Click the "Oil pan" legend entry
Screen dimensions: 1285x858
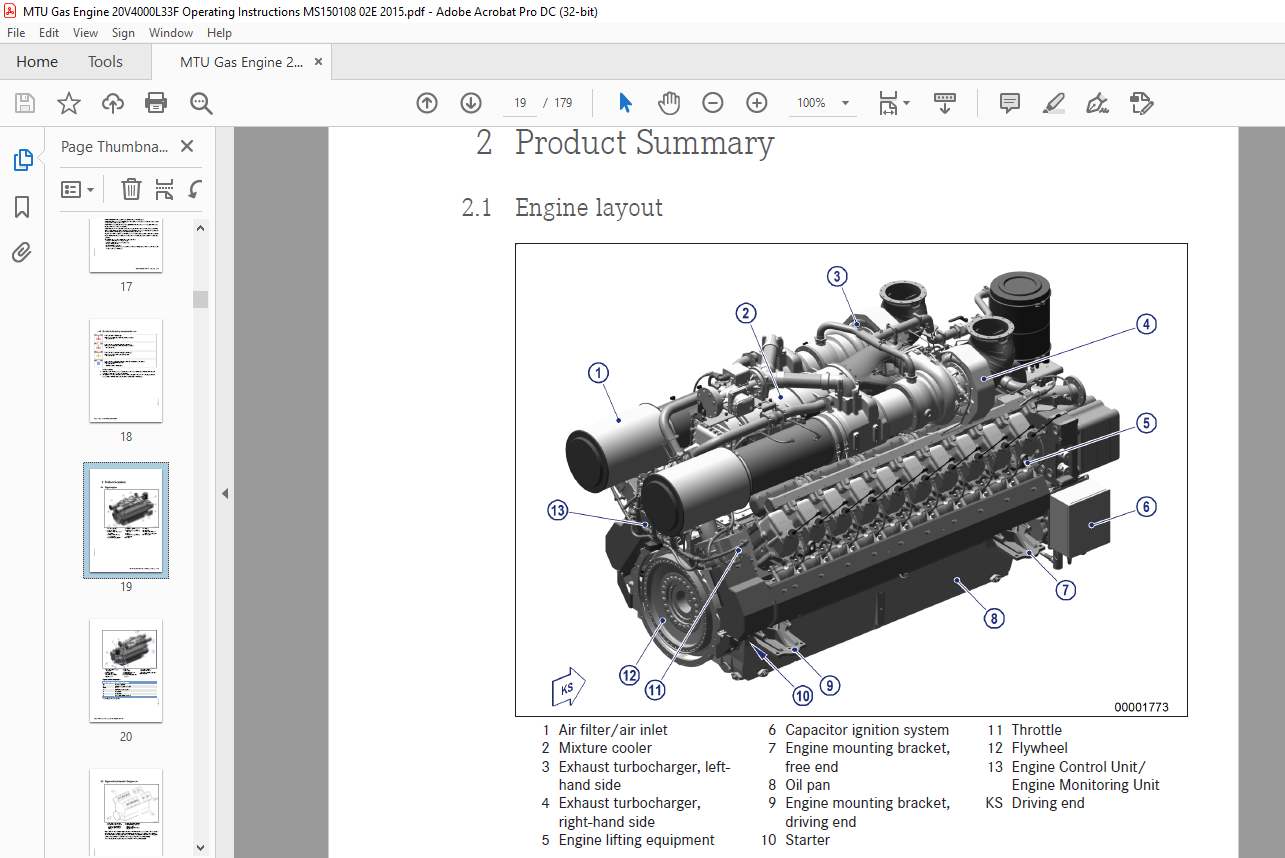pyautogui.click(x=808, y=785)
